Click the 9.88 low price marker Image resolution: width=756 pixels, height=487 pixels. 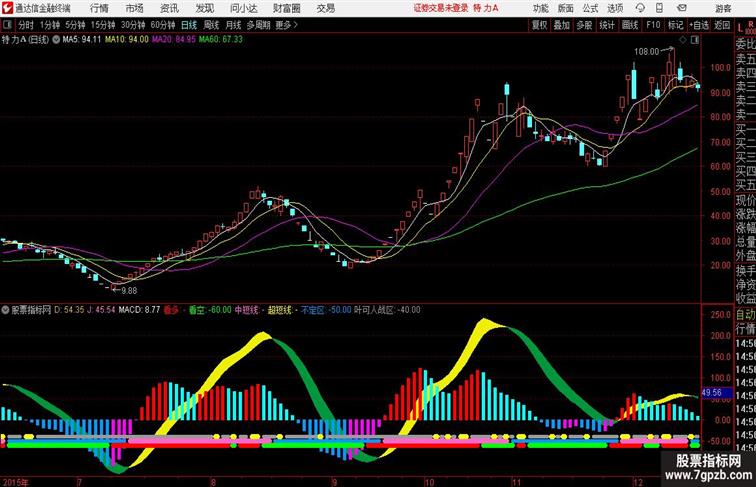coord(129,291)
